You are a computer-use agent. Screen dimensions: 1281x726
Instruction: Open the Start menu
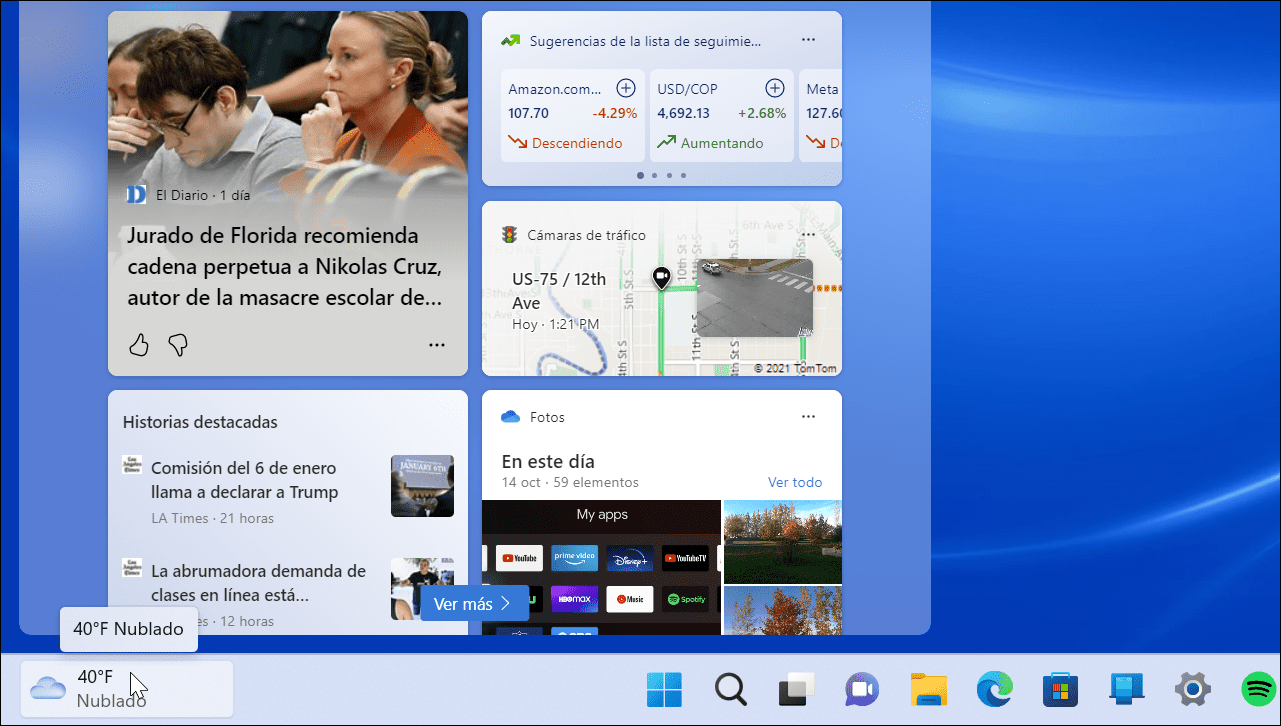[x=664, y=689]
